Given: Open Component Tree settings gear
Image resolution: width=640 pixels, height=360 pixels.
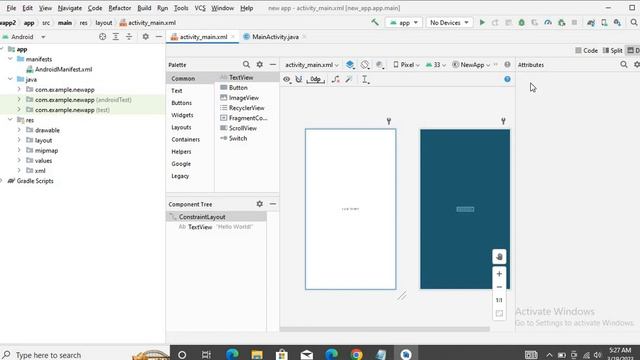Looking at the screenshot, I should (260, 204).
